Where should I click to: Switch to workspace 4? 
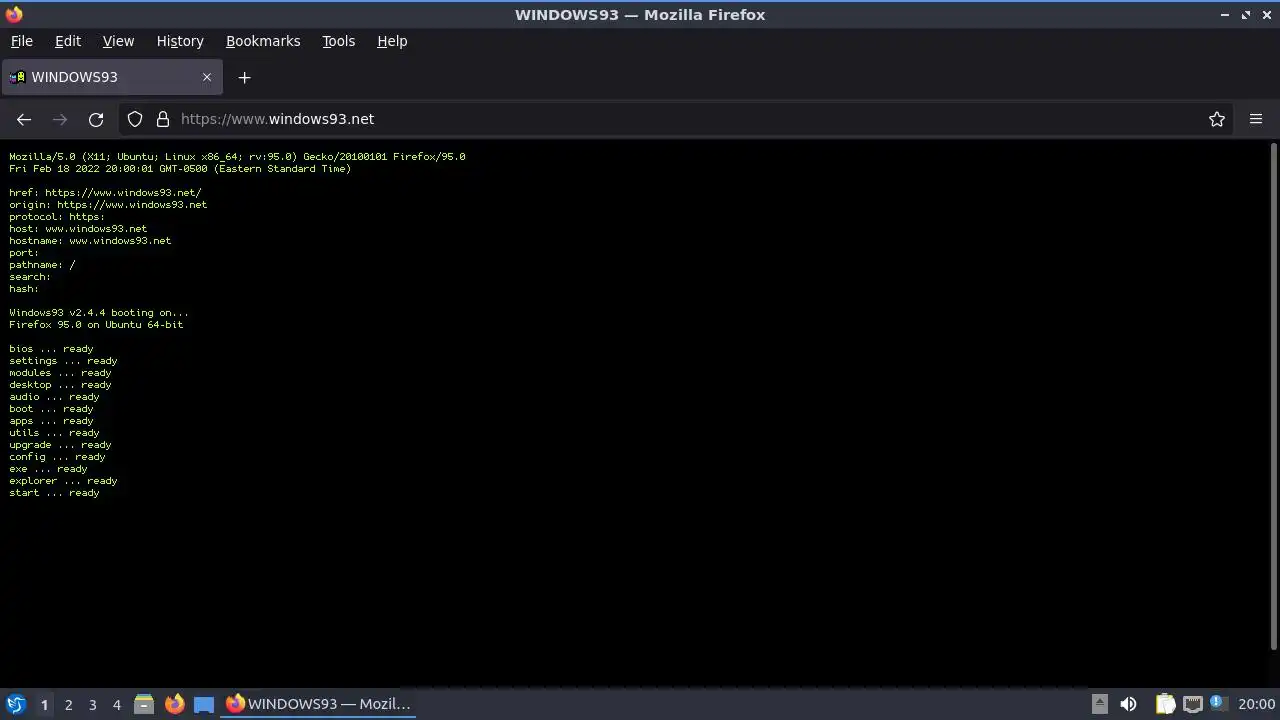tap(116, 704)
